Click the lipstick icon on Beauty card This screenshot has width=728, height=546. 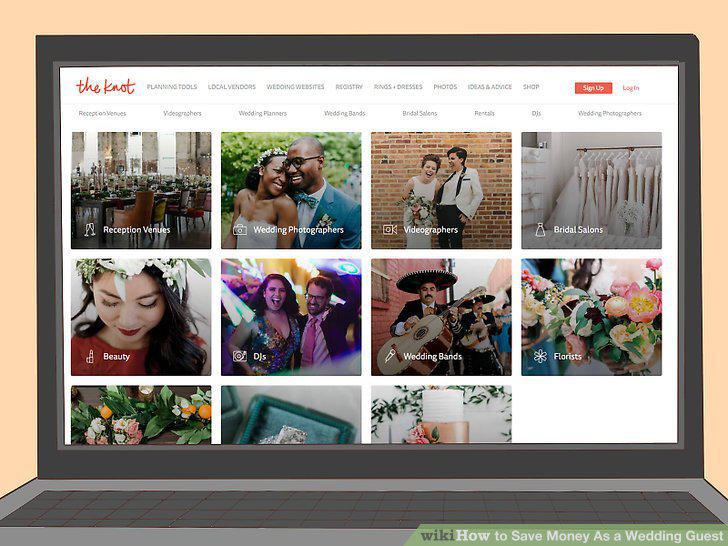pyautogui.click(x=90, y=356)
